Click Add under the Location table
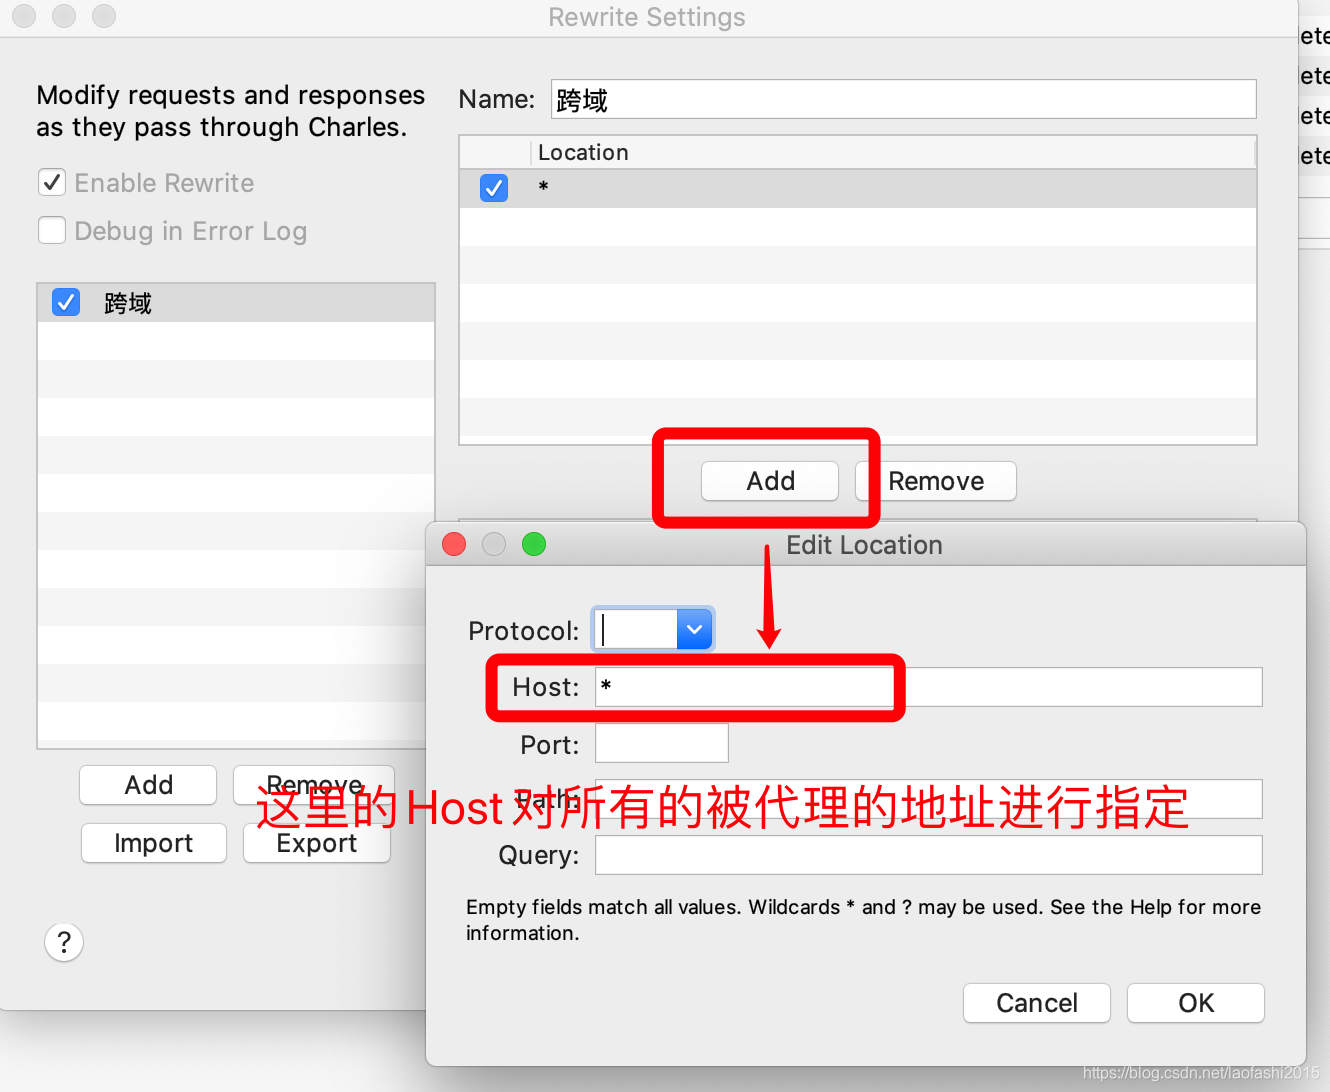 tap(770, 481)
